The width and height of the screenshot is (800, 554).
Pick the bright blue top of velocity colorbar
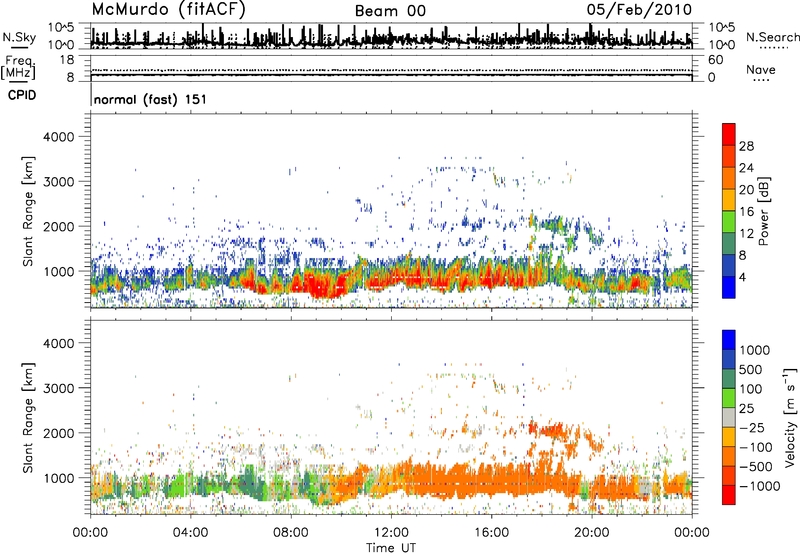pos(729,340)
